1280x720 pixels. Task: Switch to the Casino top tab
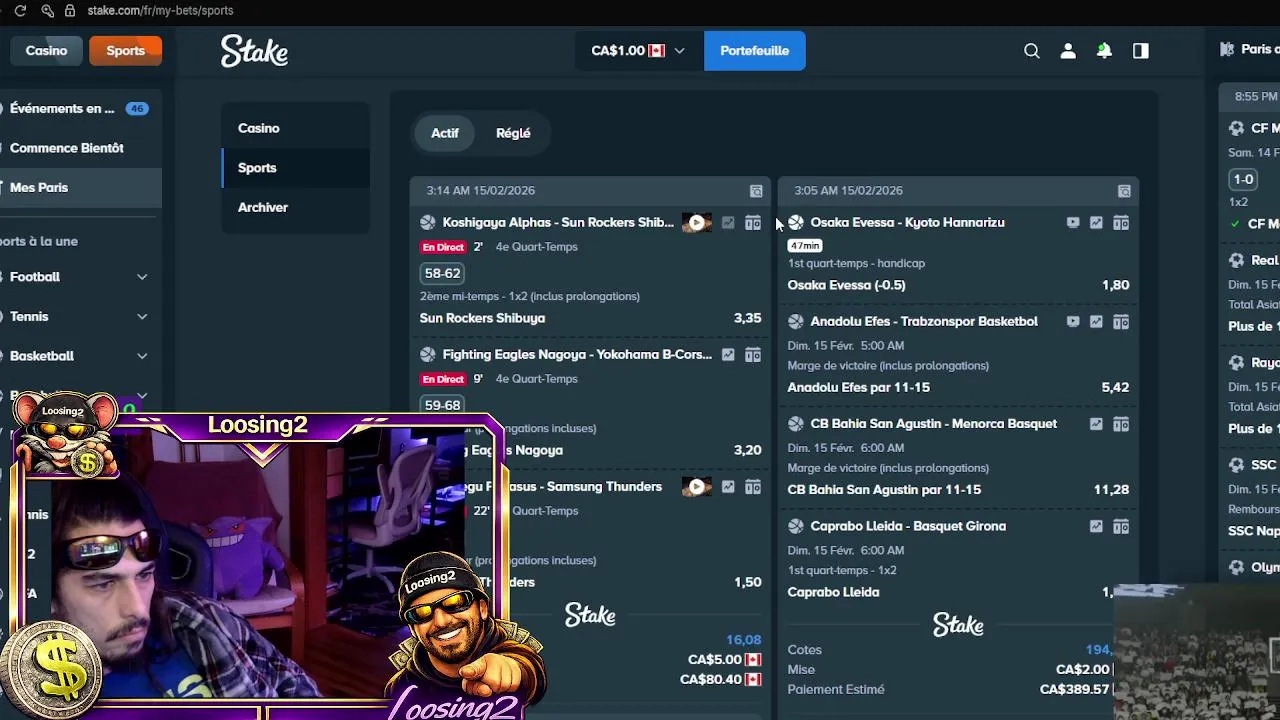[46, 51]
